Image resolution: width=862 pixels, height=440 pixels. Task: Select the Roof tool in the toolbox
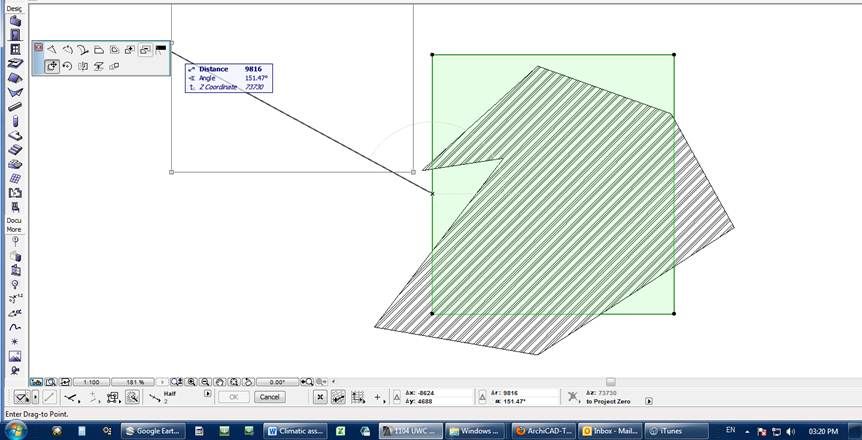(15, 78)
